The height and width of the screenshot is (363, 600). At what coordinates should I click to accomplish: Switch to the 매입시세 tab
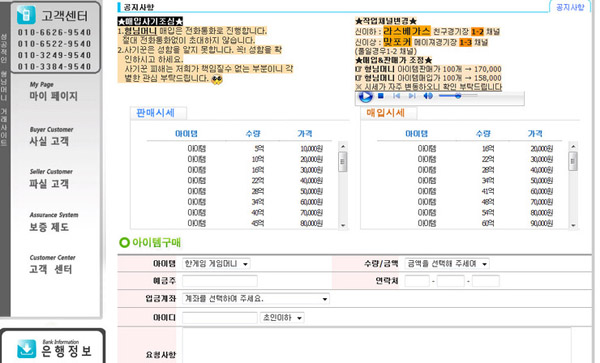[x=386, y=113]
